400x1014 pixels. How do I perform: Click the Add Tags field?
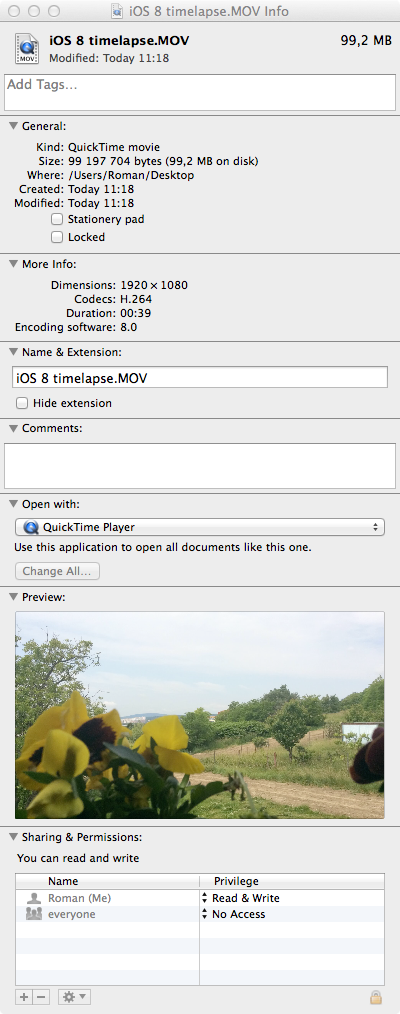200,92
